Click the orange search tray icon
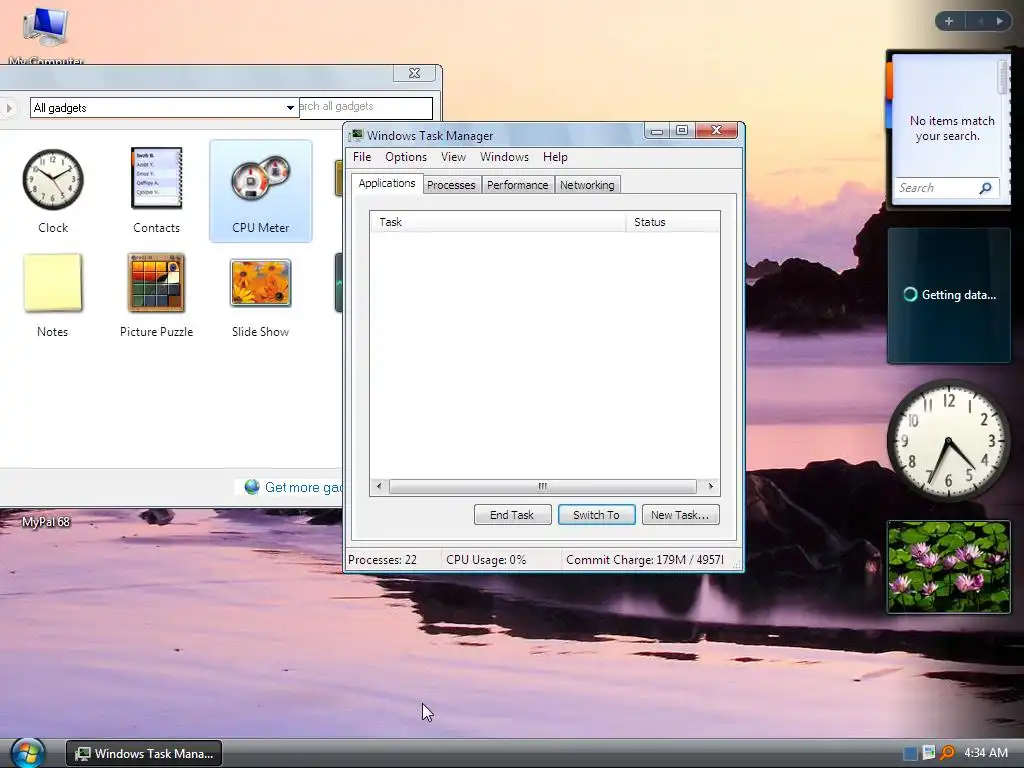This screenshot has height=768, width=1024. (x=947, y=753)
